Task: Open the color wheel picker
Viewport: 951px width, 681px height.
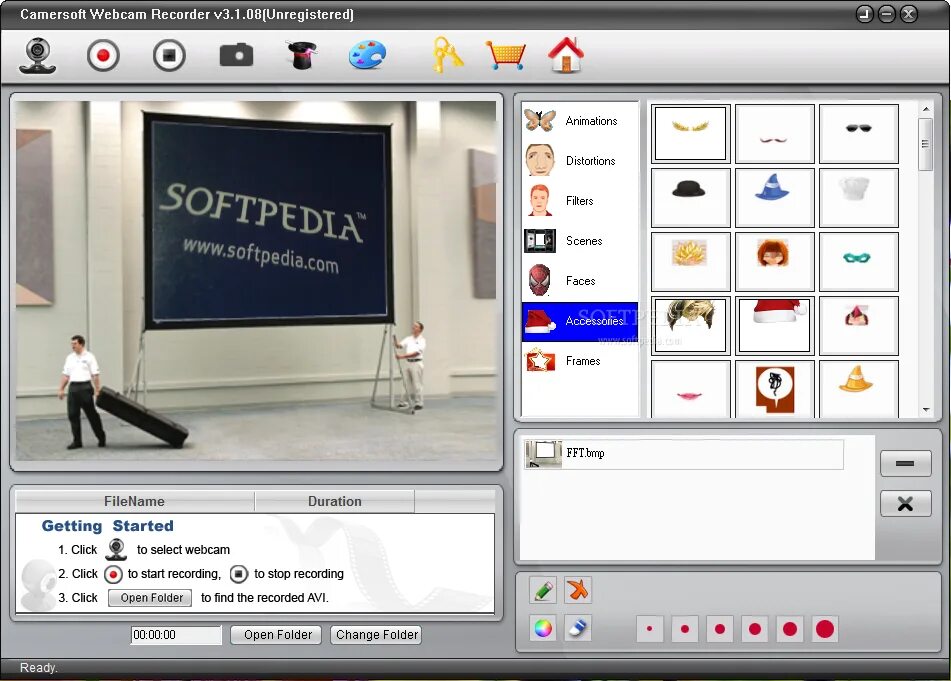Action: coord(542,628)
